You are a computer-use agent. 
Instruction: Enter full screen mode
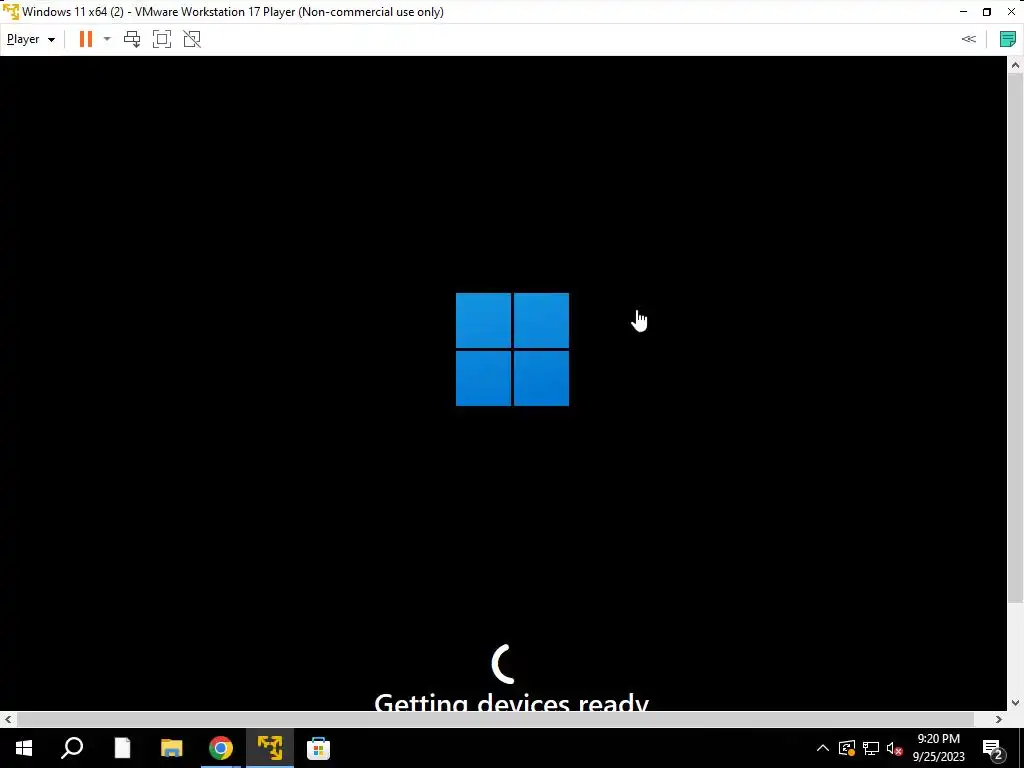coord(162,39)
